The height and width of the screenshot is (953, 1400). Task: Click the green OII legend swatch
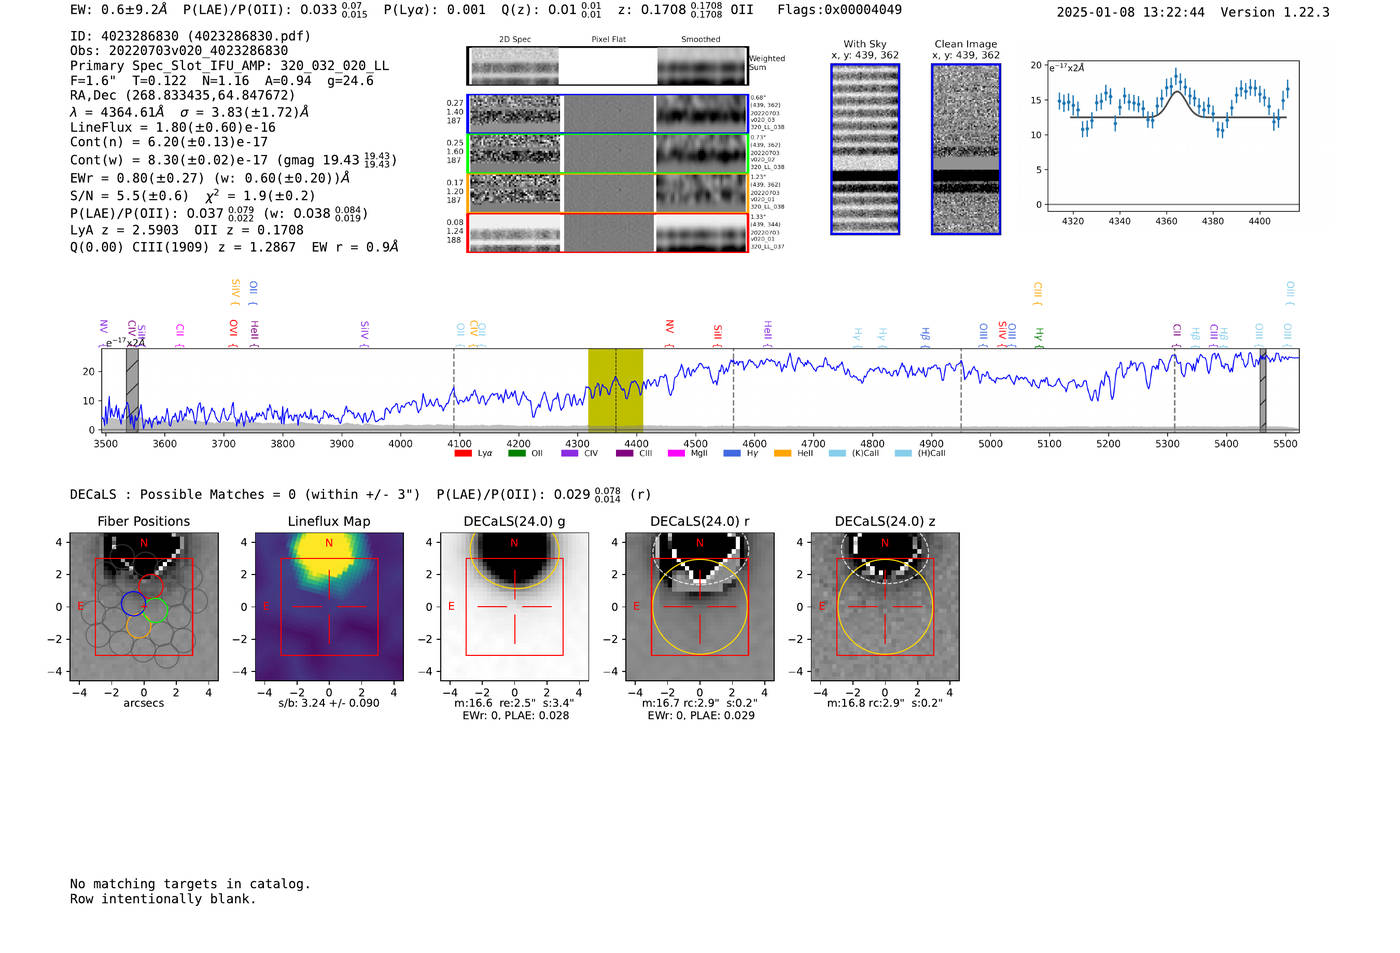[x=516, y=453]
